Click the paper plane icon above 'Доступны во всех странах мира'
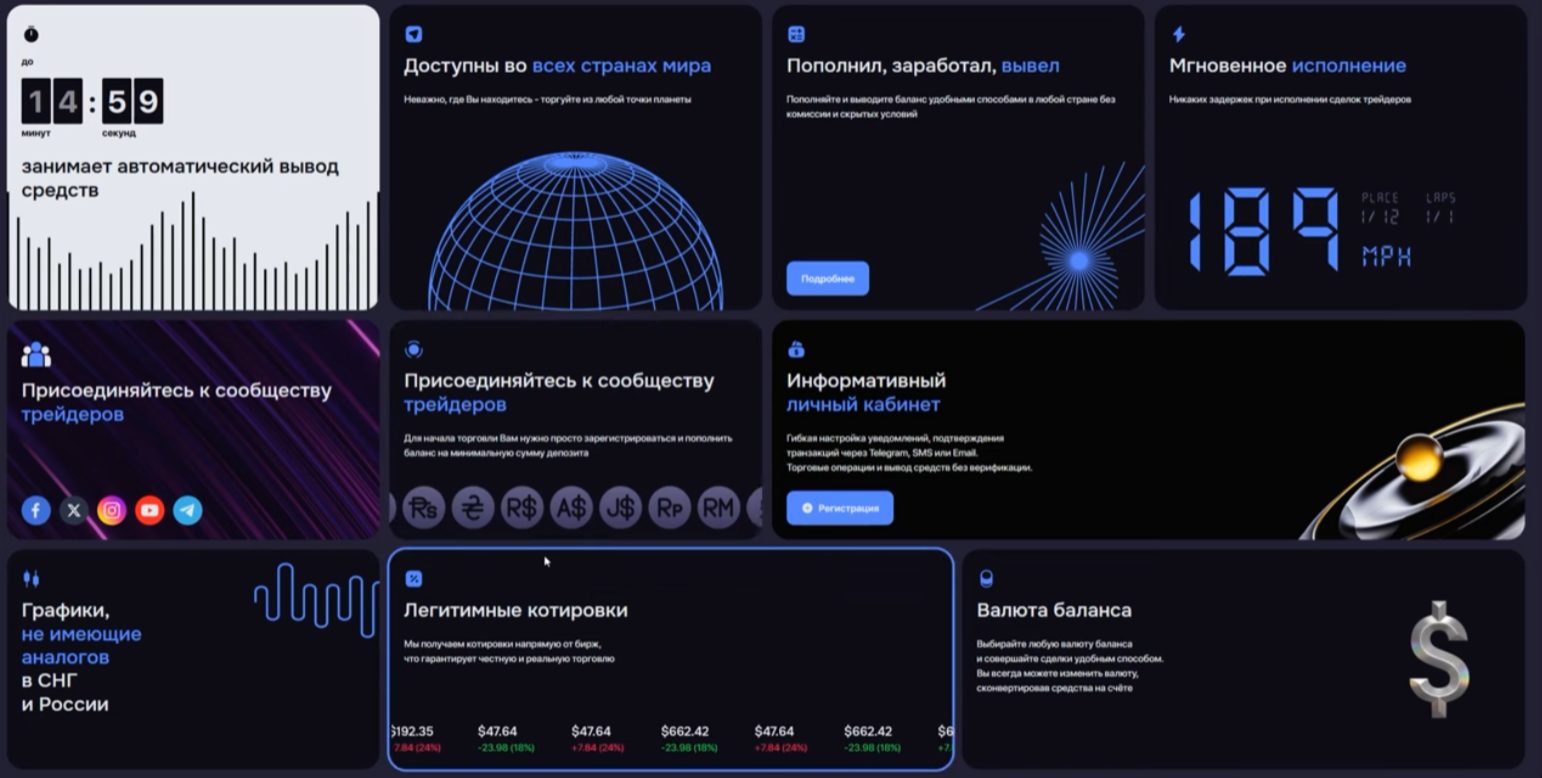 click(x=413, y=34)
